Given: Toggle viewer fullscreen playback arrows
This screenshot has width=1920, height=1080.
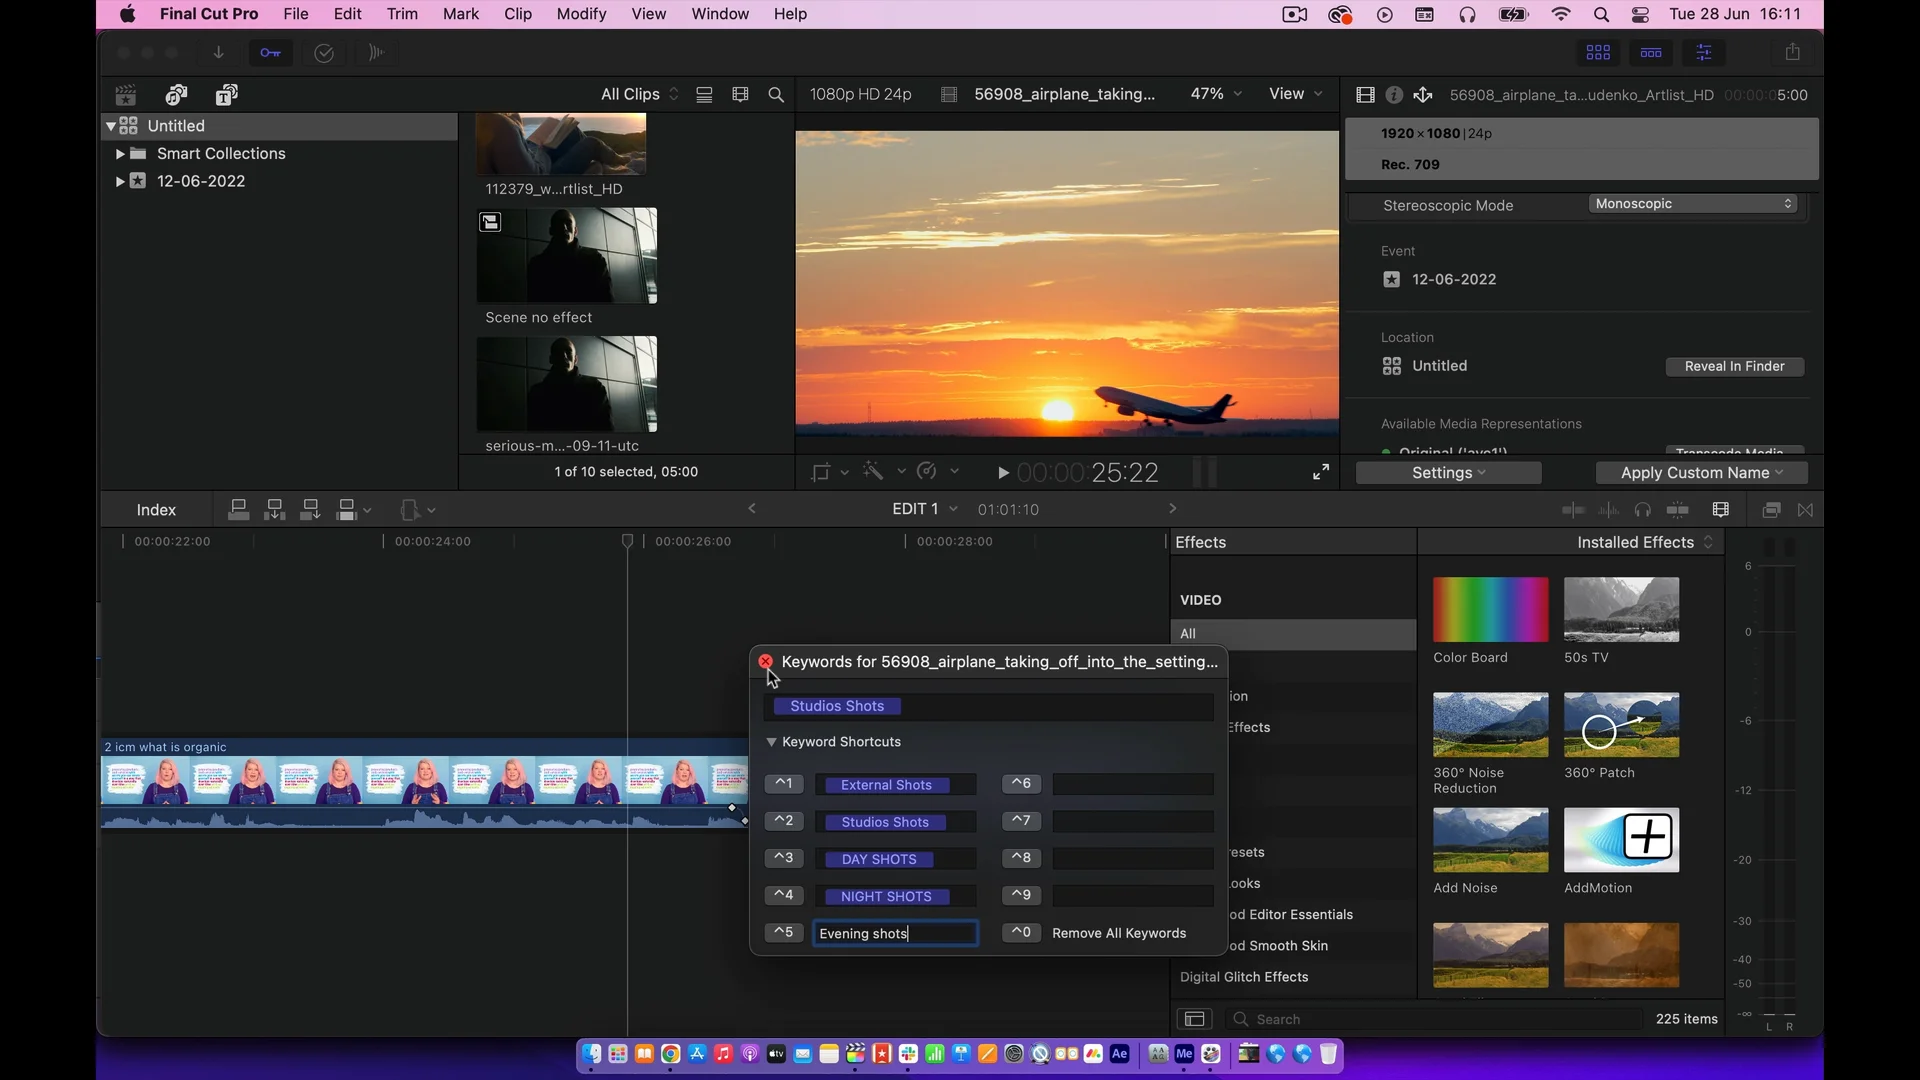Looking at the screenshot, I should point(1321,472).
